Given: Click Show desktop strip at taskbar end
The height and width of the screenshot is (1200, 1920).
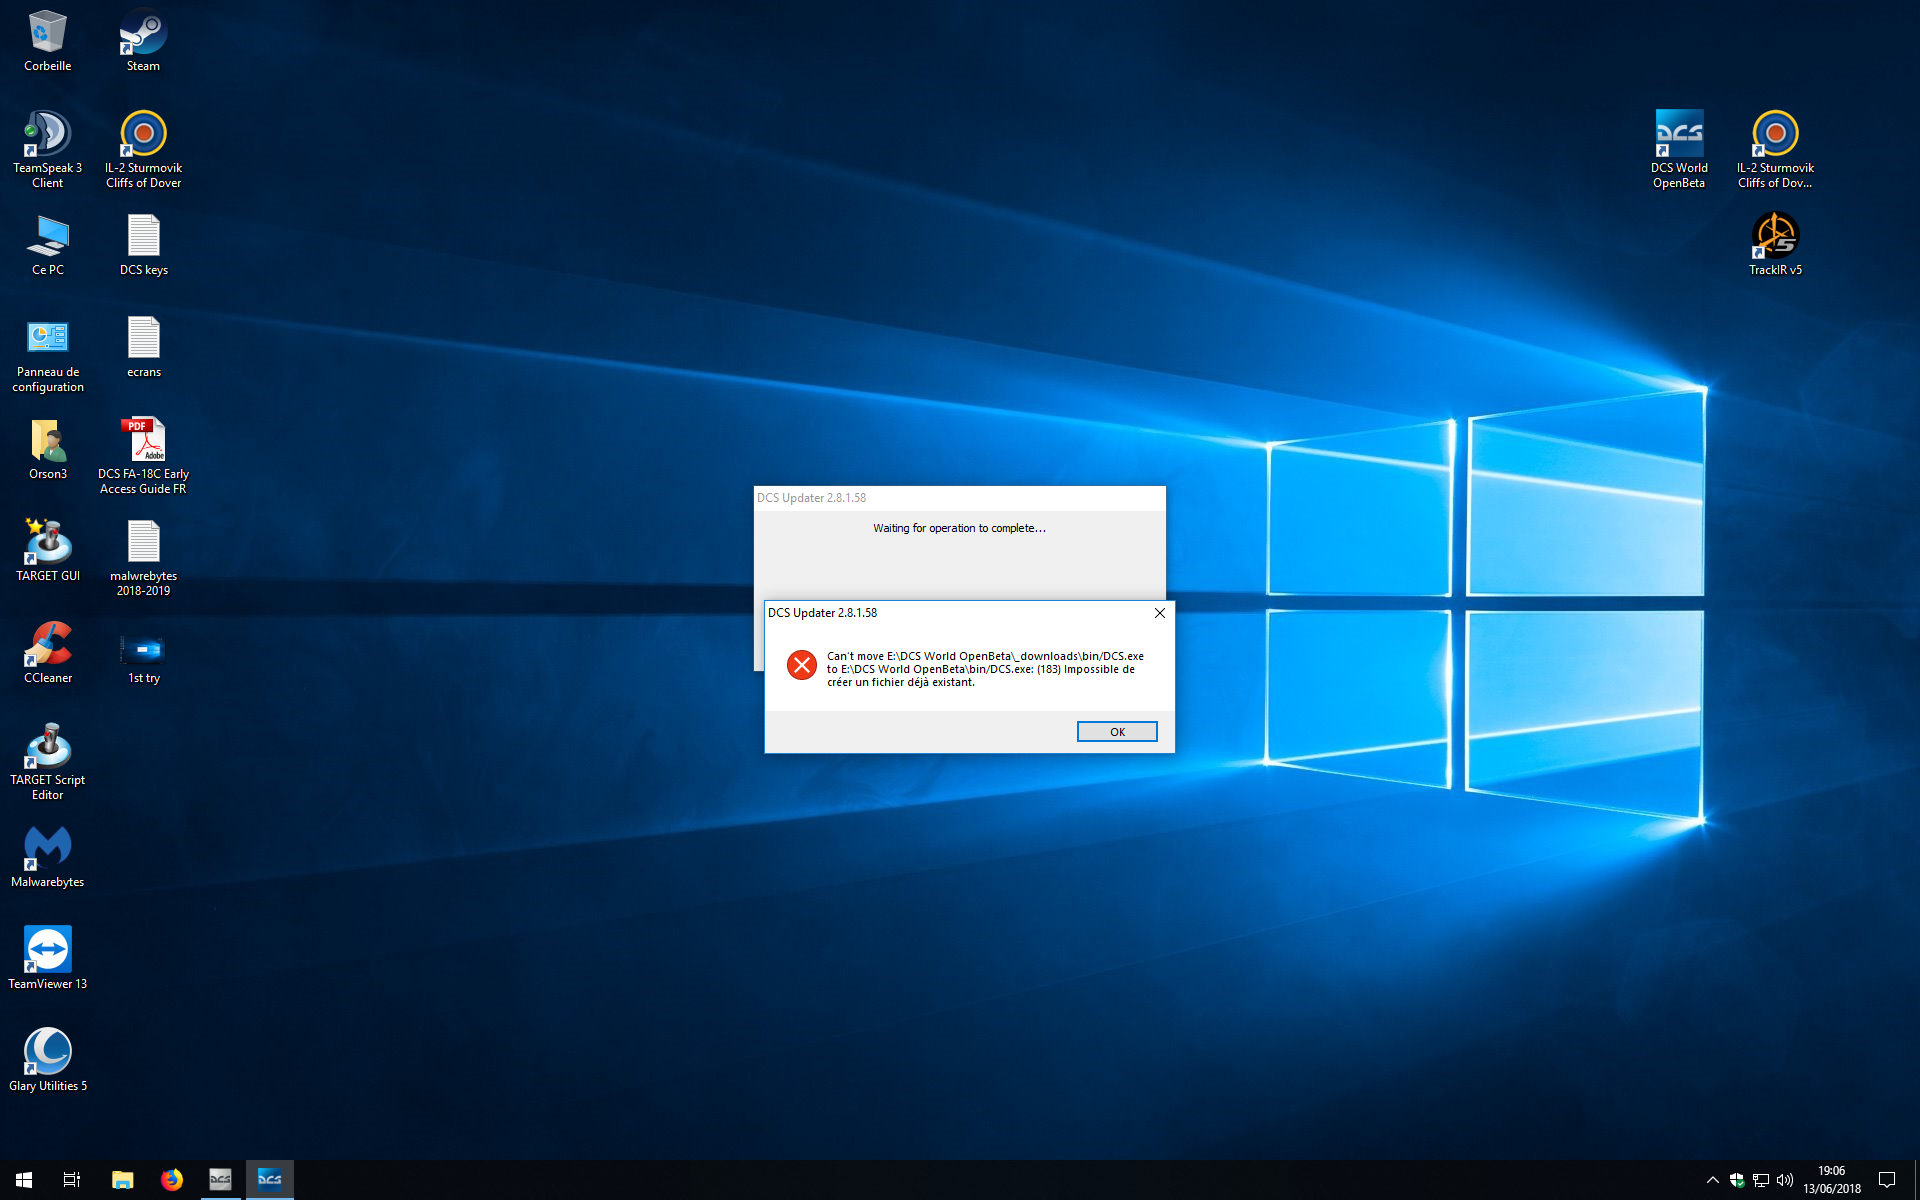Looking at the screenshot, I should click(1916, 1180).
